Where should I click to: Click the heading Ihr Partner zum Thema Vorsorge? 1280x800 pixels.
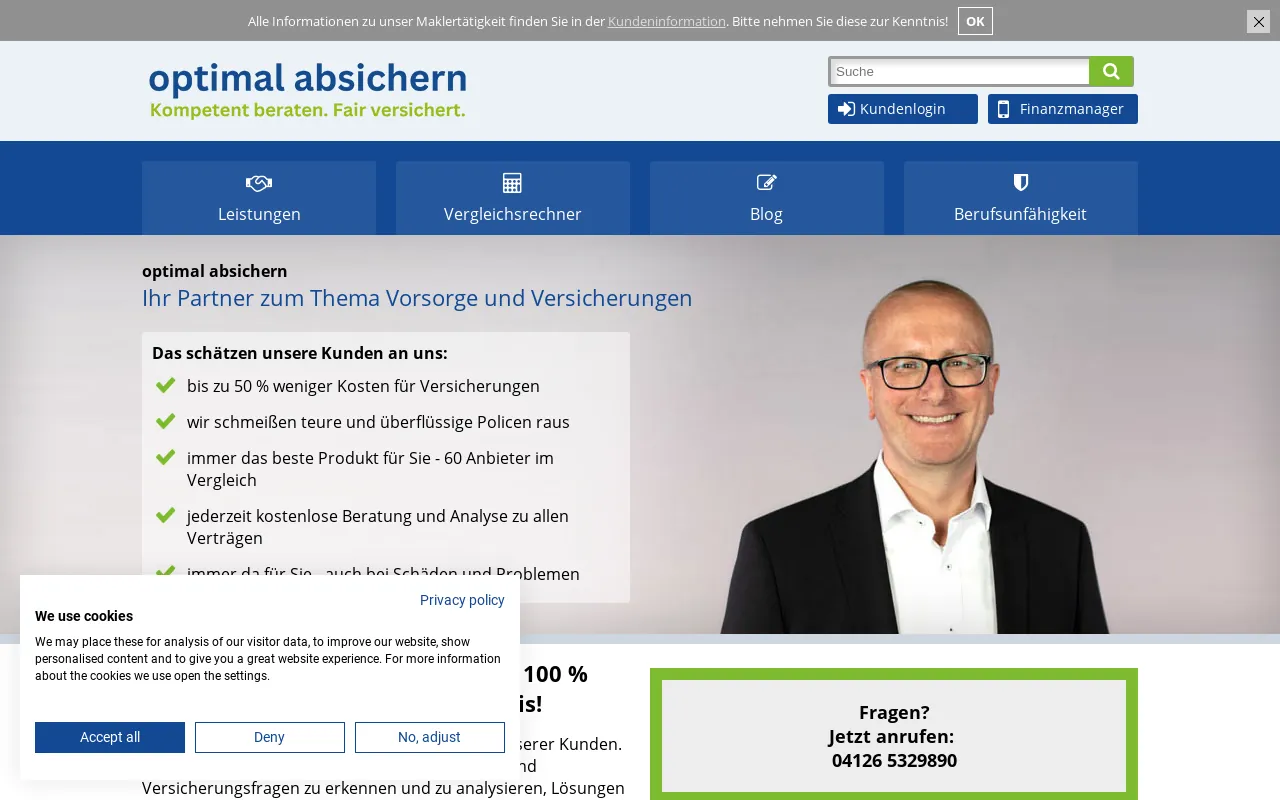tap(417, 298)
